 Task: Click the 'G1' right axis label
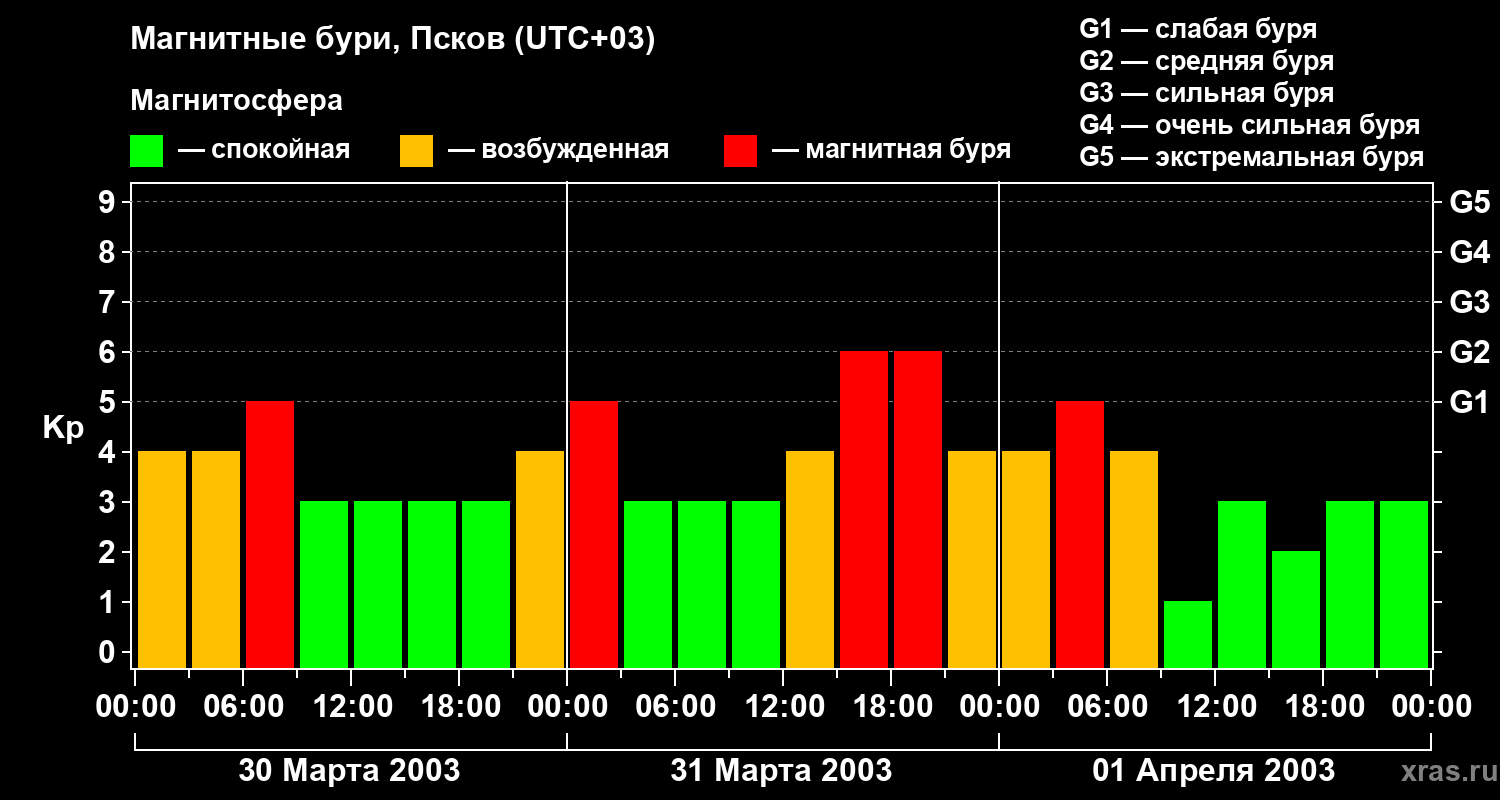pos(1470,403)
